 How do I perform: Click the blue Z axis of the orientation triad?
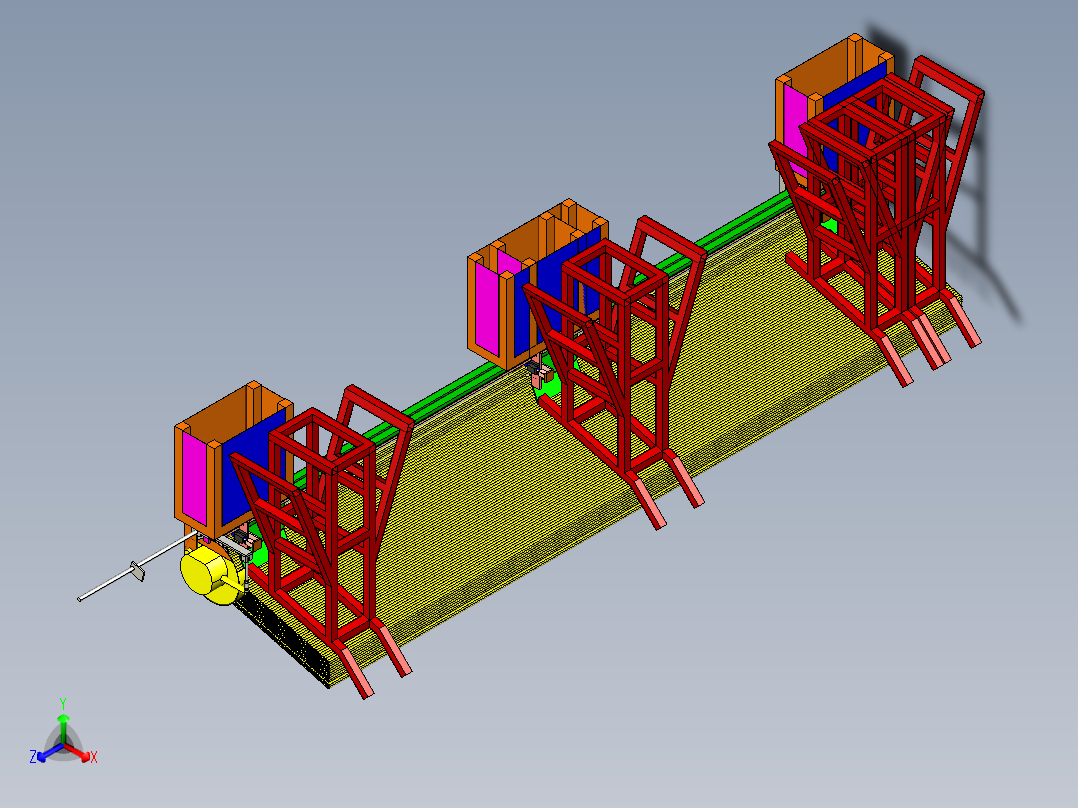45,754
